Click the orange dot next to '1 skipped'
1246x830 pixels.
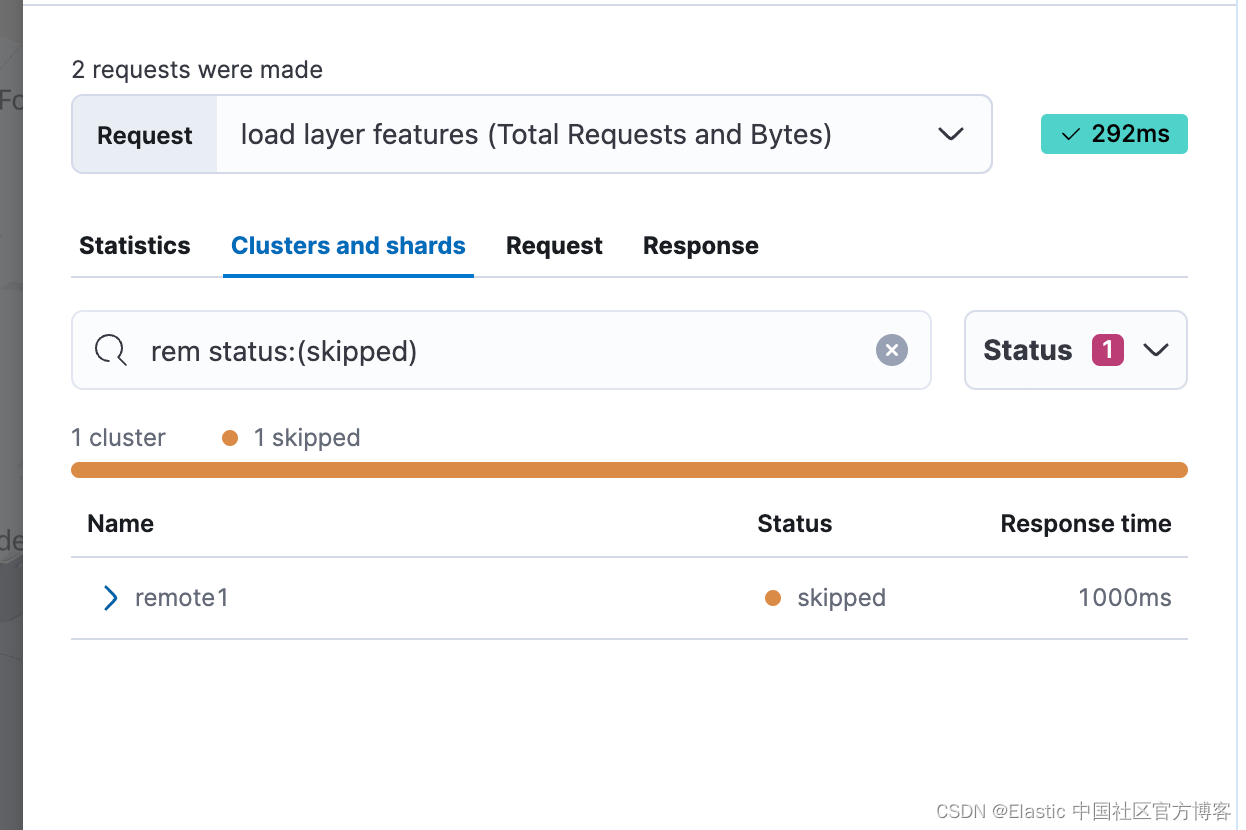229,437
